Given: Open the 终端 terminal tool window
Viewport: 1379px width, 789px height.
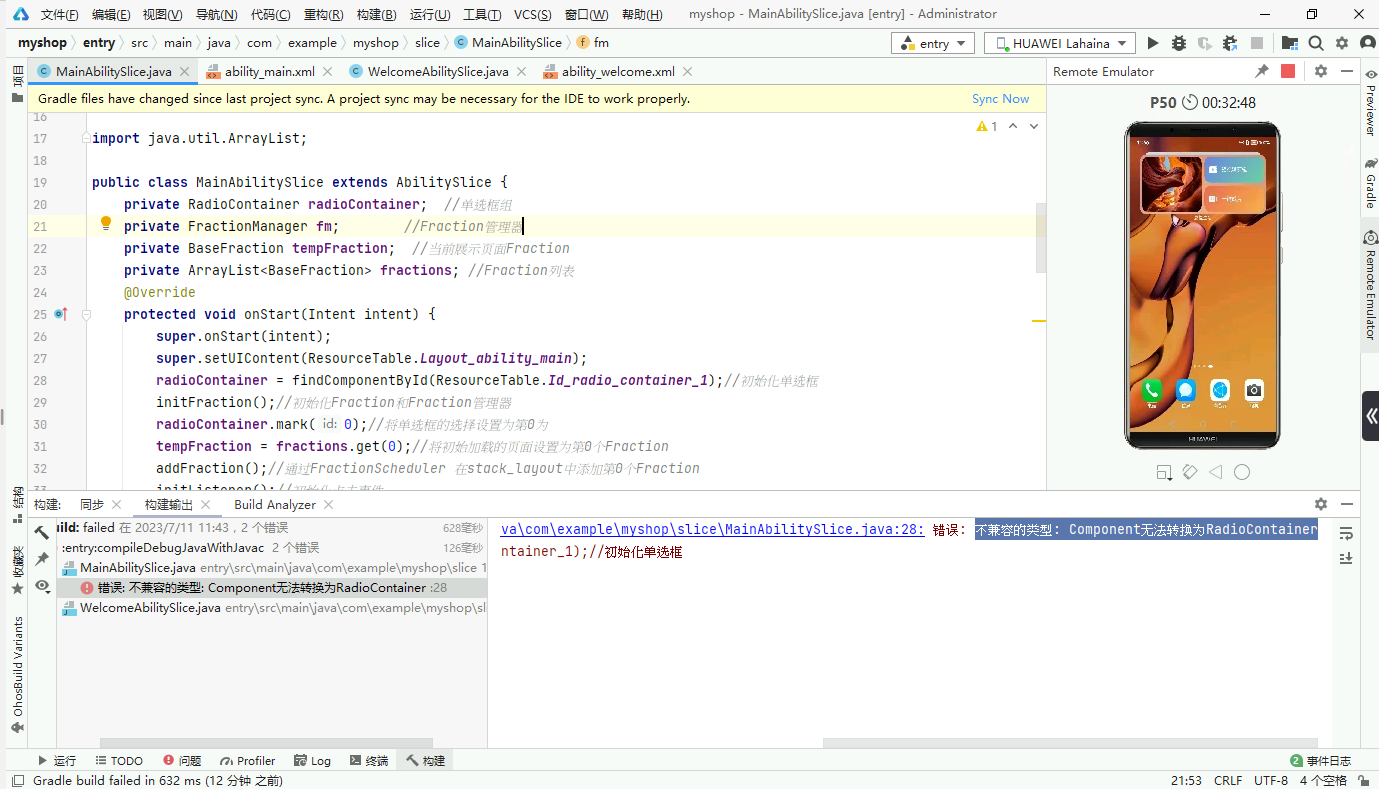Looking at the screenshot, I should tap(369, 761).
